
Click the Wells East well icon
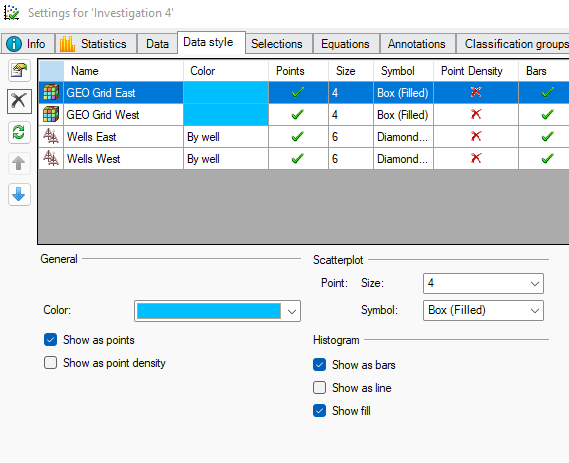[x=51, y=137]
